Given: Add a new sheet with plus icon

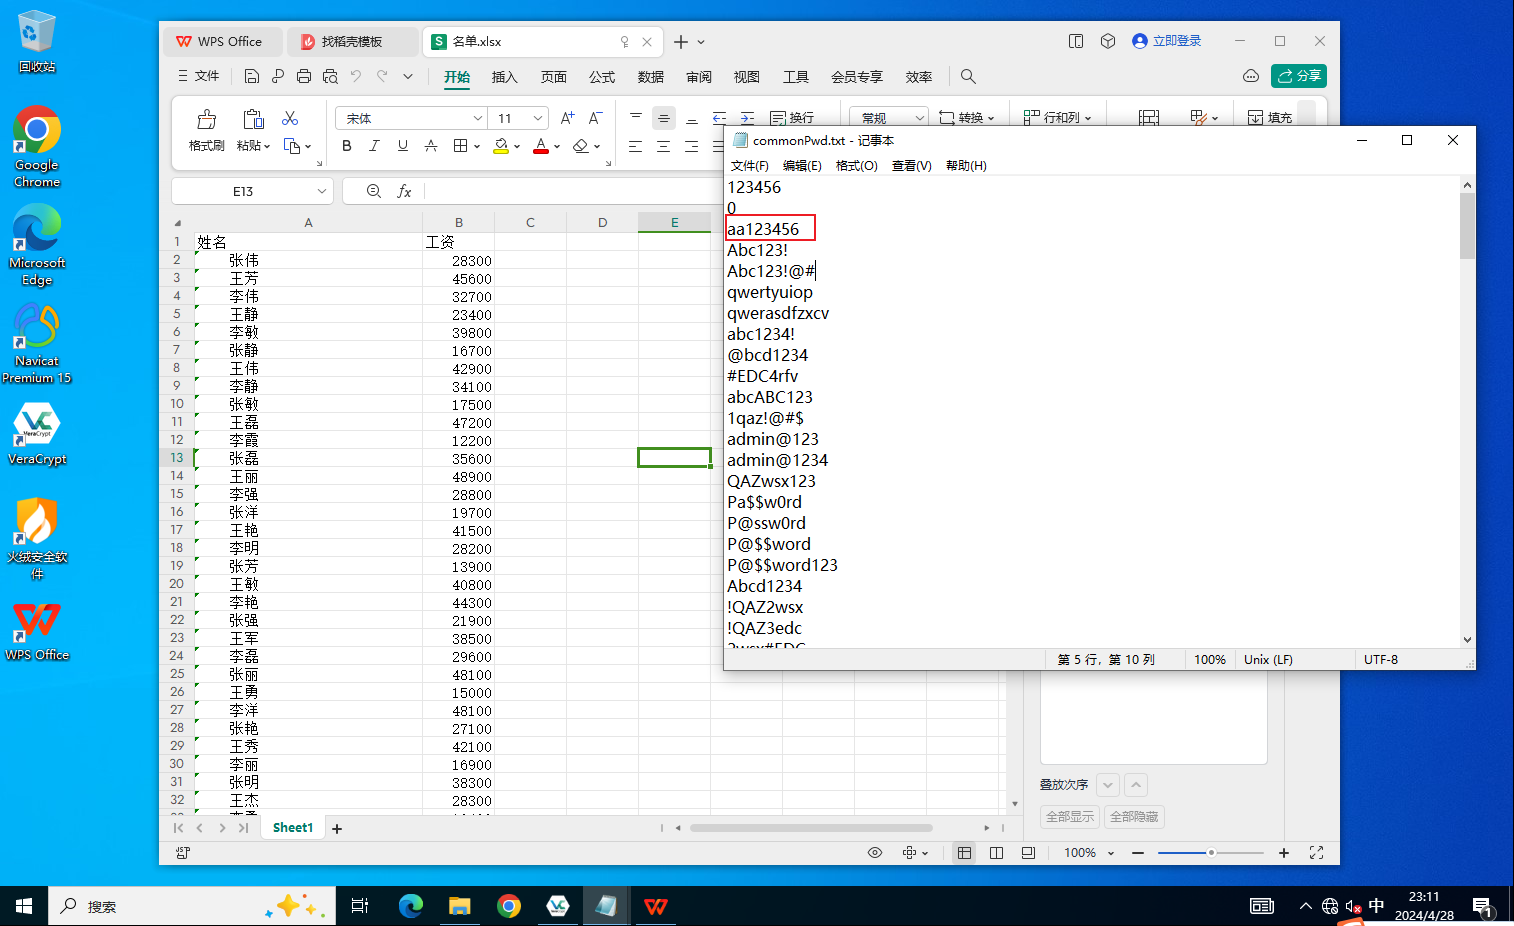Looking at the screenshot, I should [x=337, y=828].
